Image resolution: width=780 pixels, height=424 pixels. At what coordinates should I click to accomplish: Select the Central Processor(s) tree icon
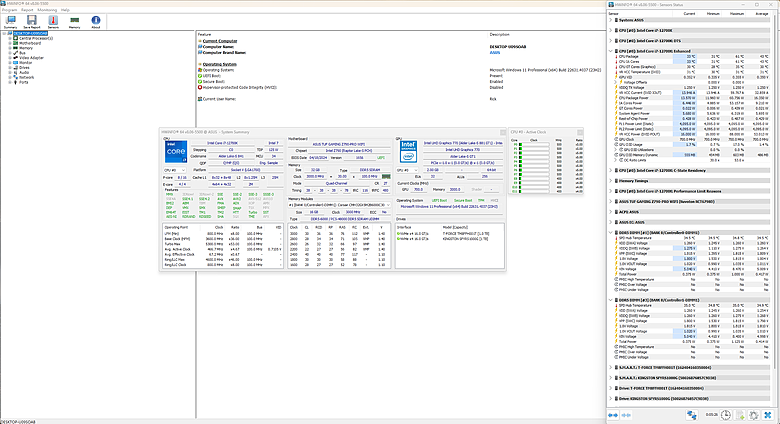point(16,38)
